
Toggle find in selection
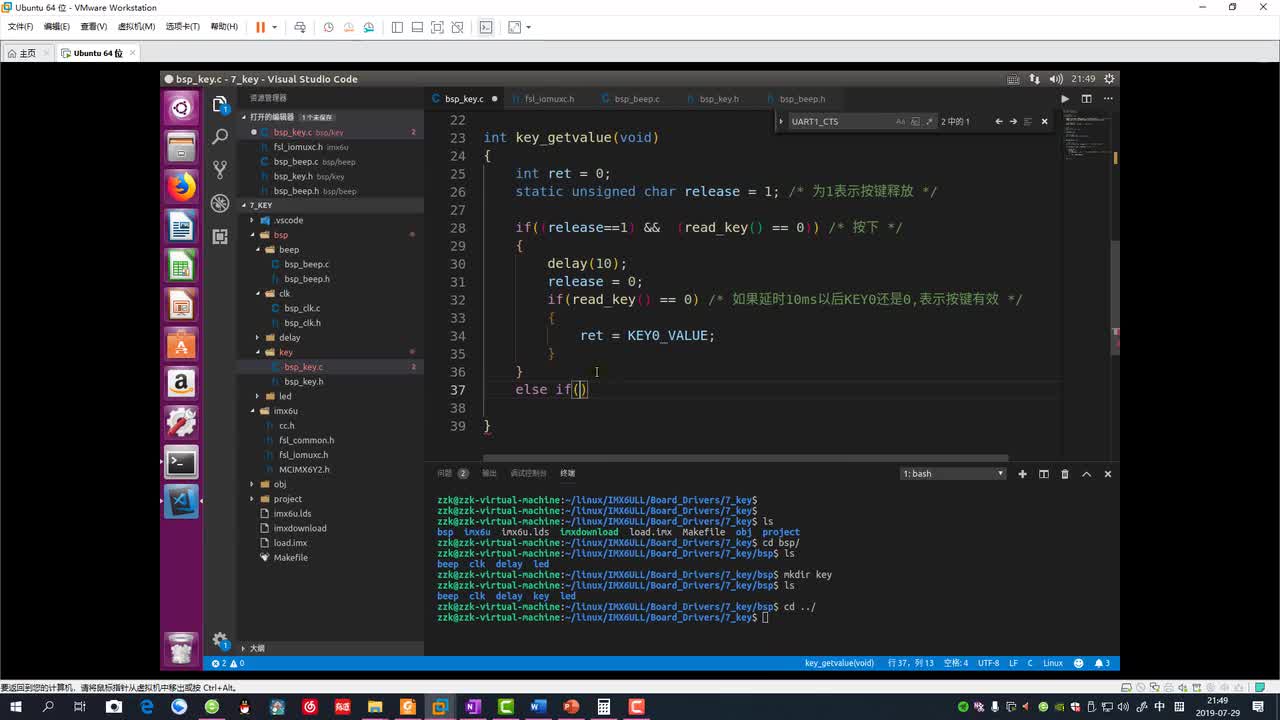pos(1027,121)
